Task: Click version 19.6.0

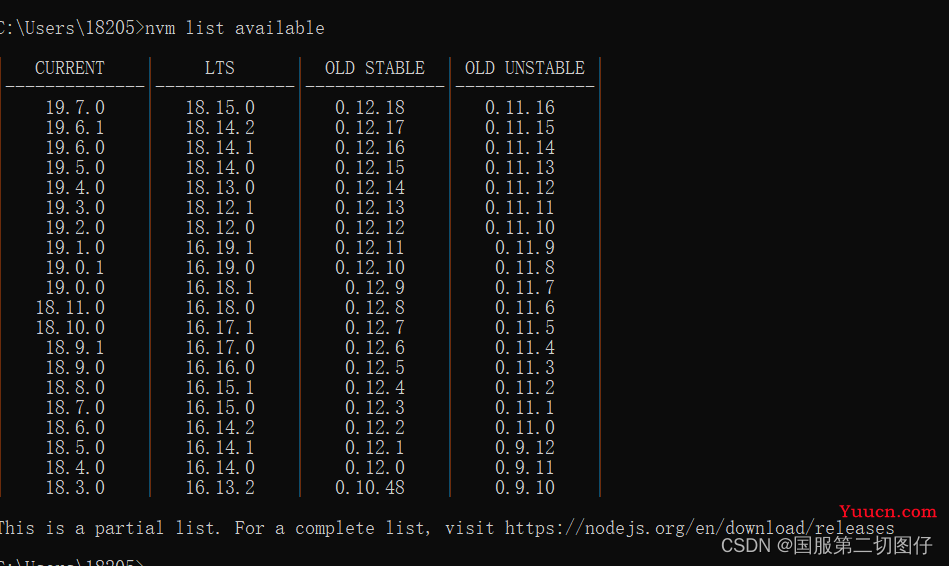Action: tap(75, 148)
